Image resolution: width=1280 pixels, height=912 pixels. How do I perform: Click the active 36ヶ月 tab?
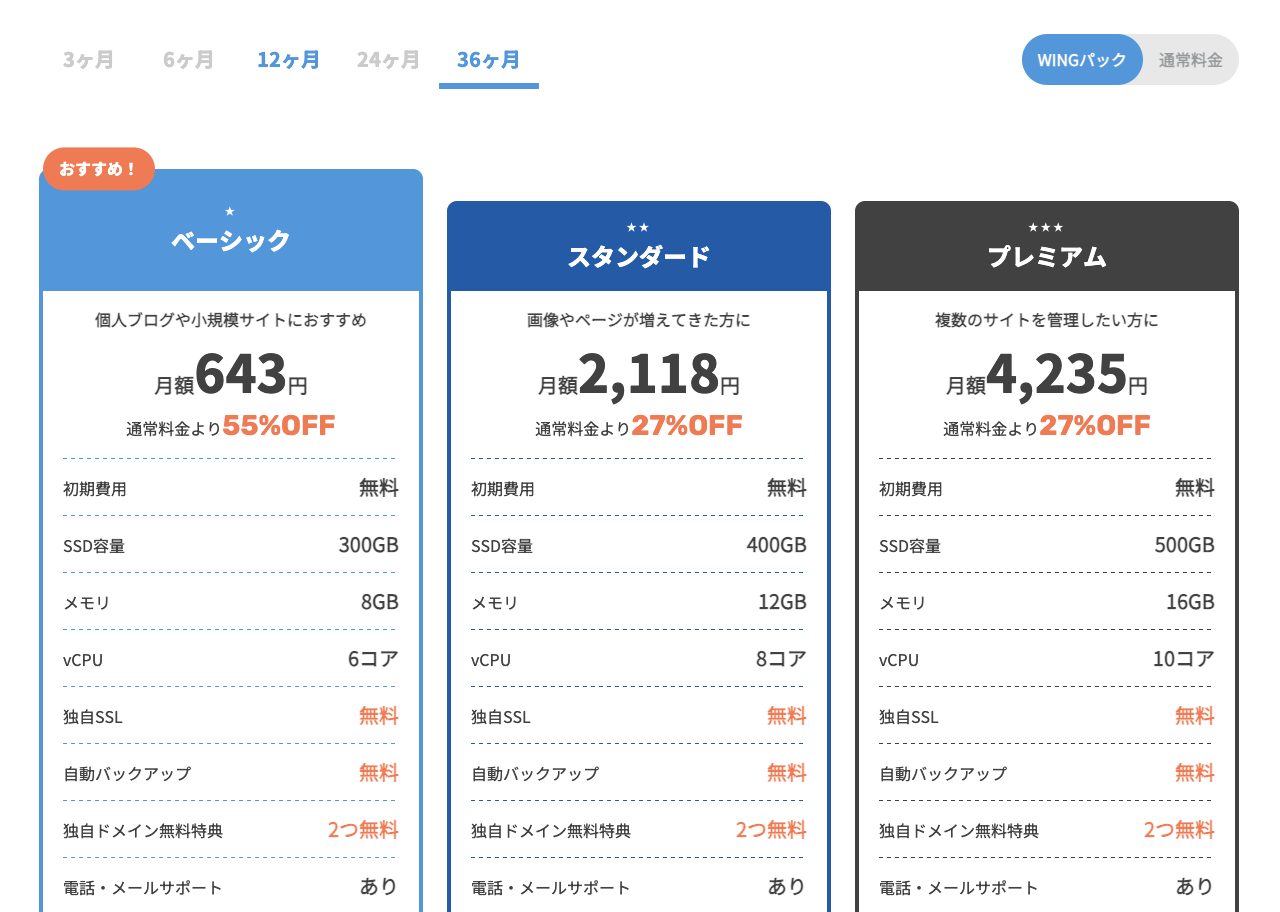488,60
